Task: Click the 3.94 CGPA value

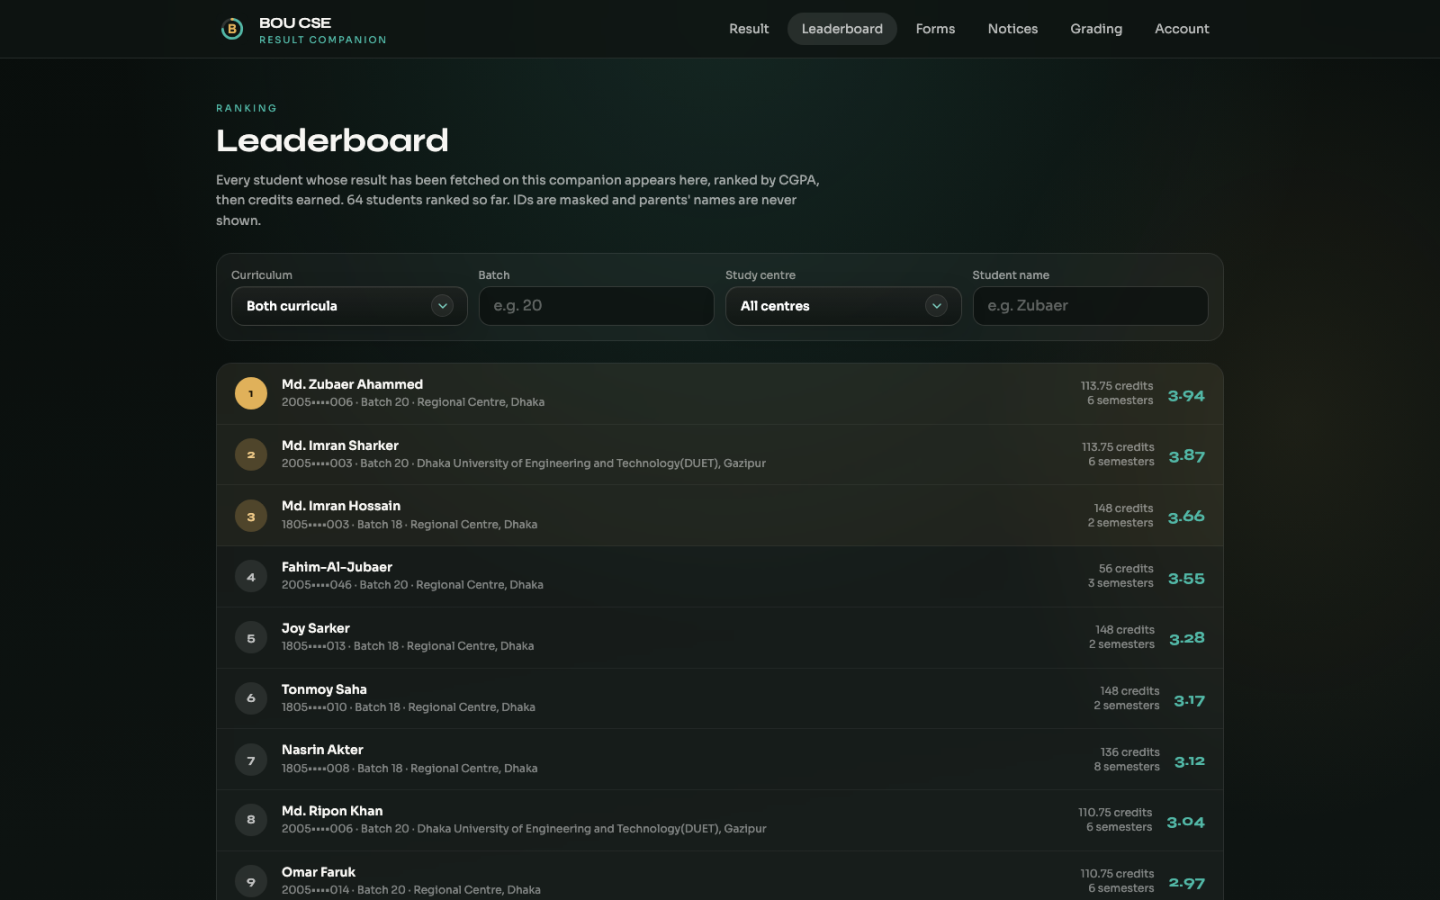Action: click(1186, 396)
